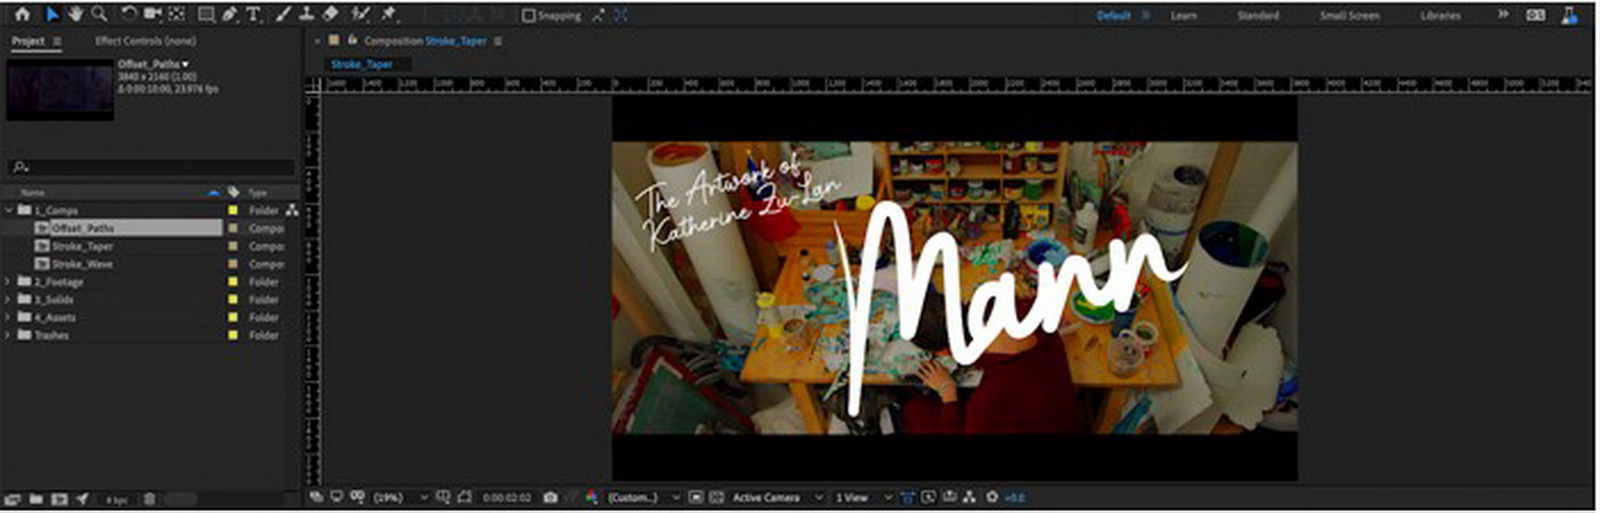
Task: Collapse the 1_Comps folder
Action: [9, 210]
